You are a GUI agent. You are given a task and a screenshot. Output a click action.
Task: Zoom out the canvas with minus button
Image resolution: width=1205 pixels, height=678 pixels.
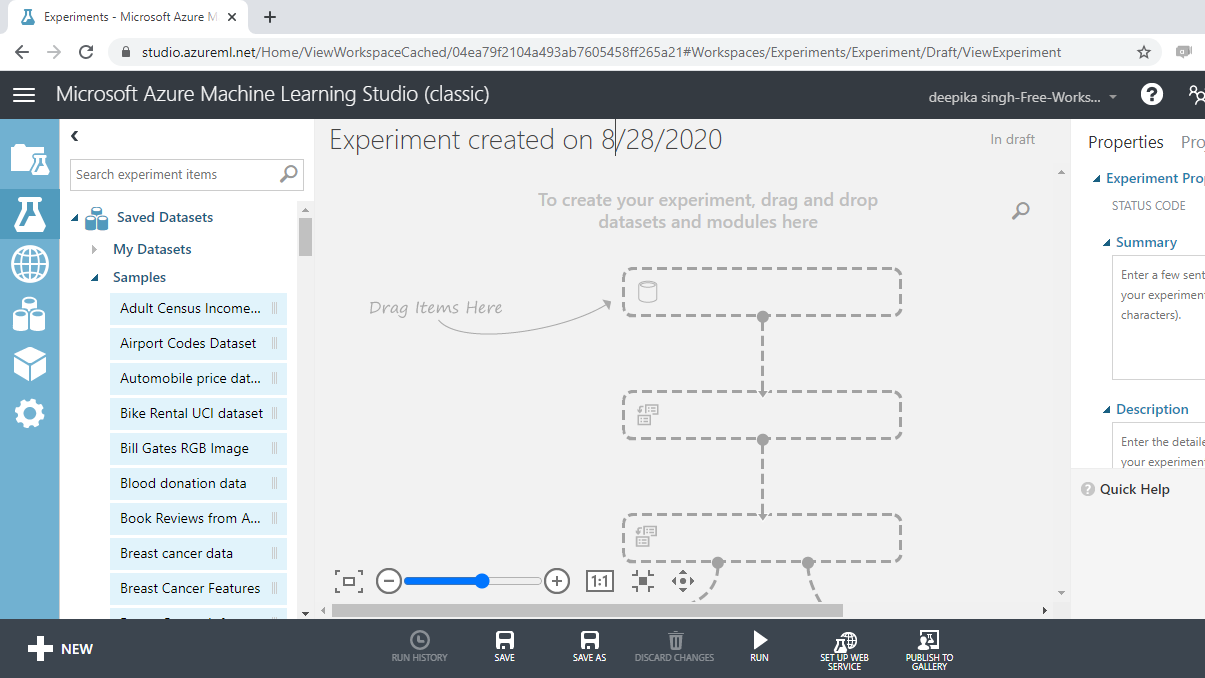tap(389, 581)
